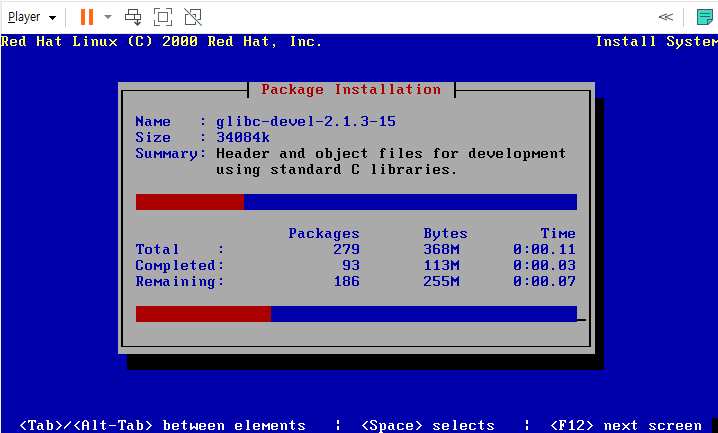Expand the power options dropdown arrow
Image resolution: width=718 pixels, height=433 pixels.
click(x=108, y=17)
